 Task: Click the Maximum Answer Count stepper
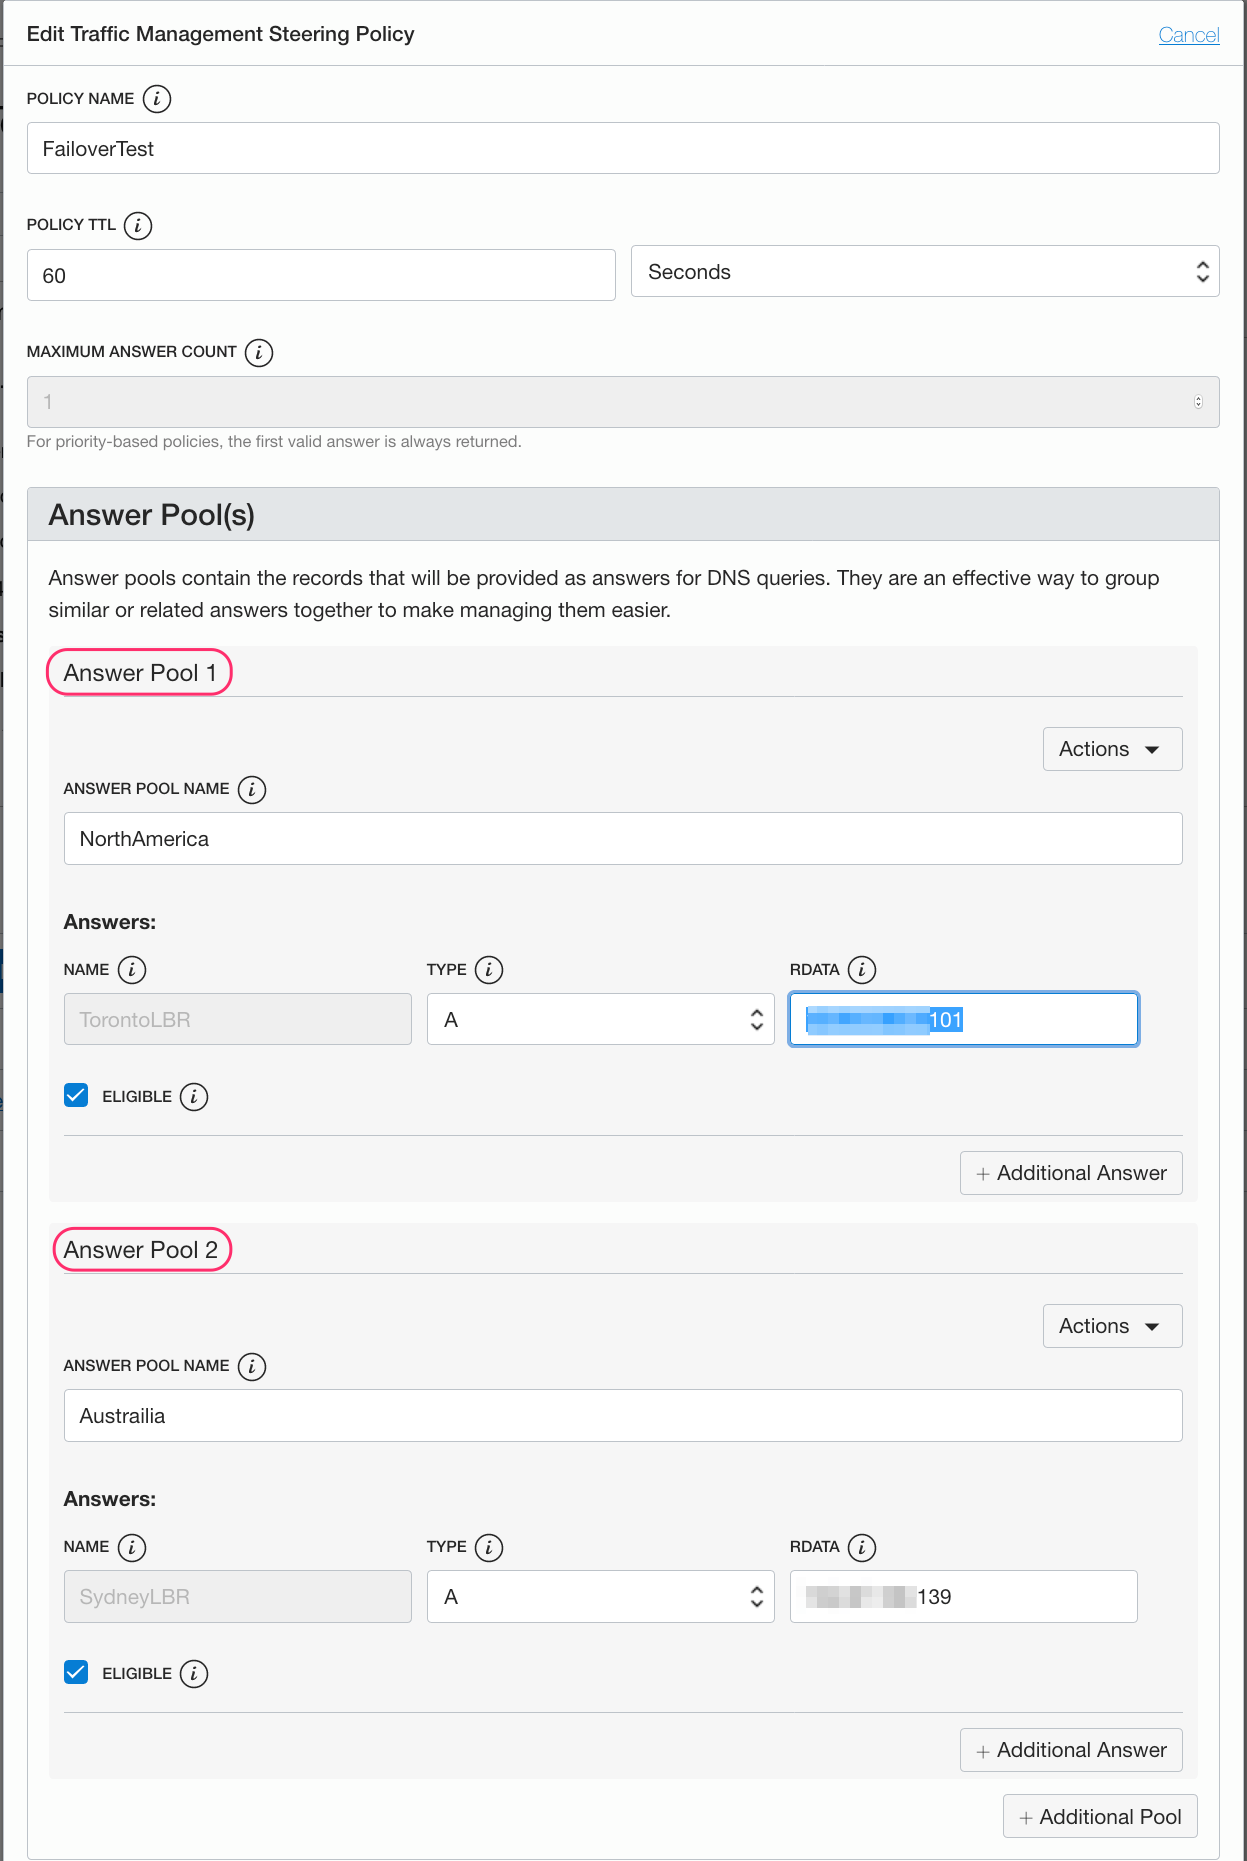[x=1198, y=403]
